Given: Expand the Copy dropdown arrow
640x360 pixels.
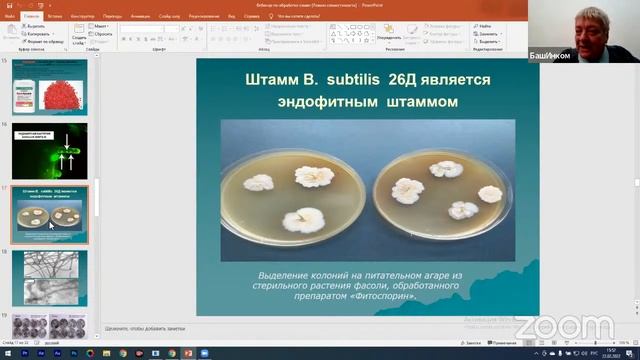Looking at the screenshot, I should 53,34.
